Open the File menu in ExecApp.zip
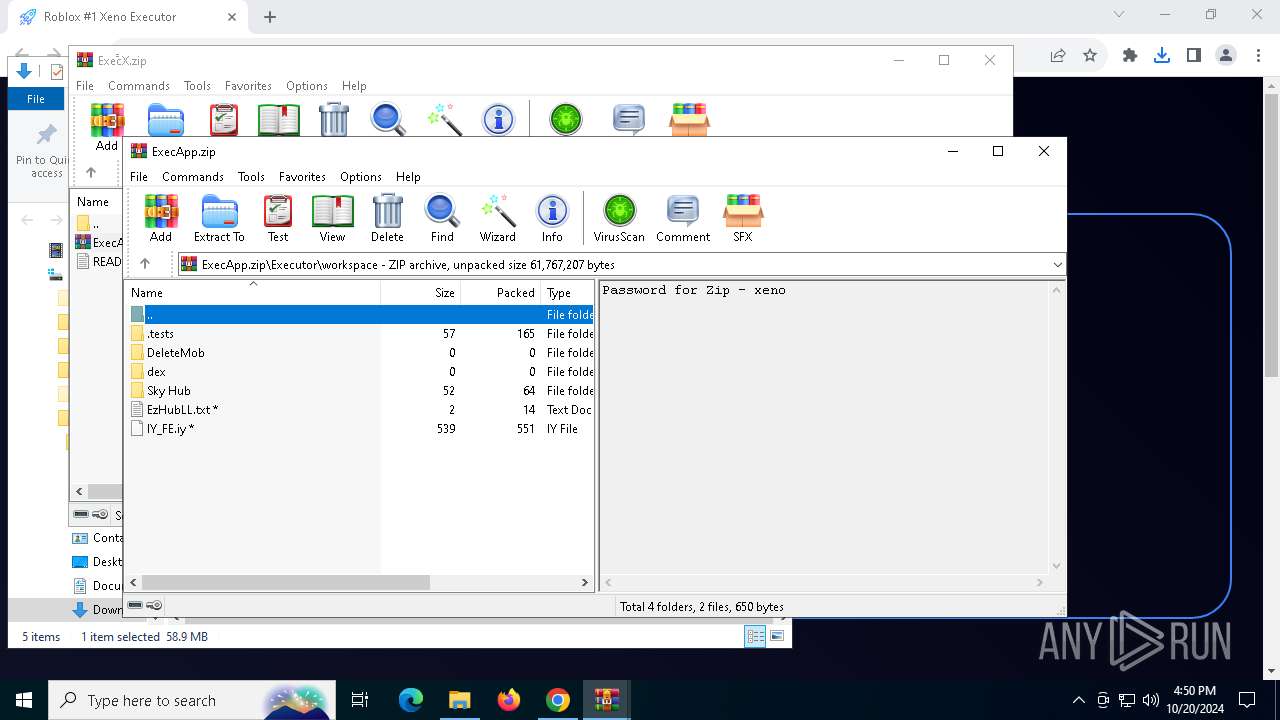The height and width of the screenshot is (720, 1280). (x=139, y=176)
